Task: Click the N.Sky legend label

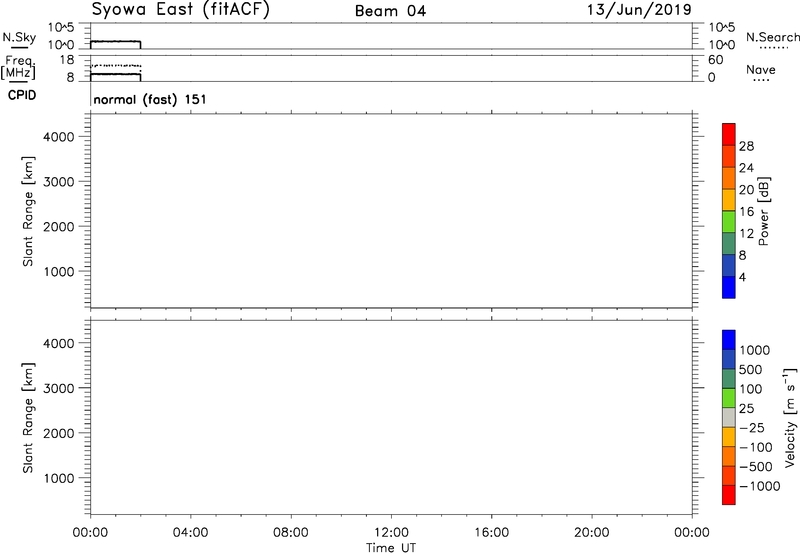Action: point(19,37)
